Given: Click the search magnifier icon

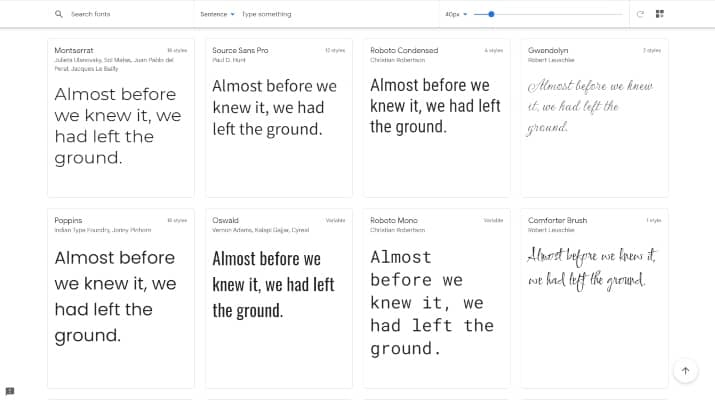Looking at the screenshot, I should tap(58, 14).
